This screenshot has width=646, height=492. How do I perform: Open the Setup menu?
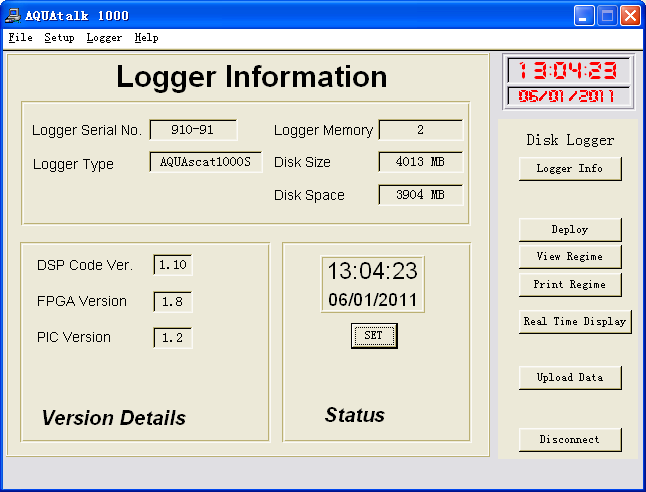point(59,38)
